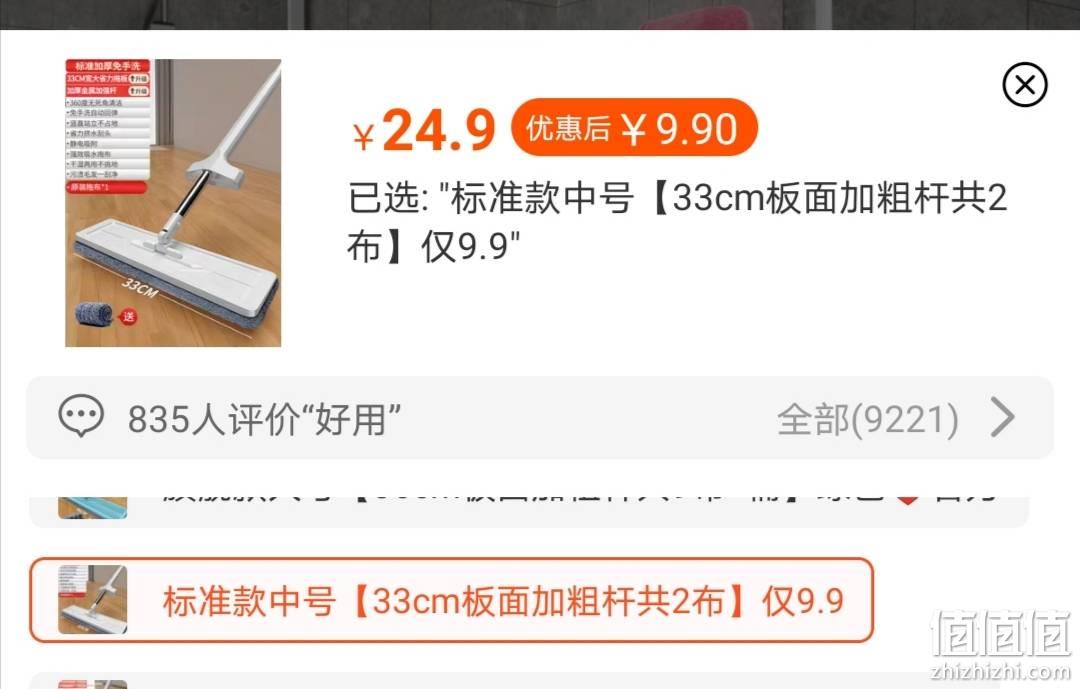Tap the red 送 gift badge in photo
Viewport: 1080px width, 689px height.
click(128, 316)
